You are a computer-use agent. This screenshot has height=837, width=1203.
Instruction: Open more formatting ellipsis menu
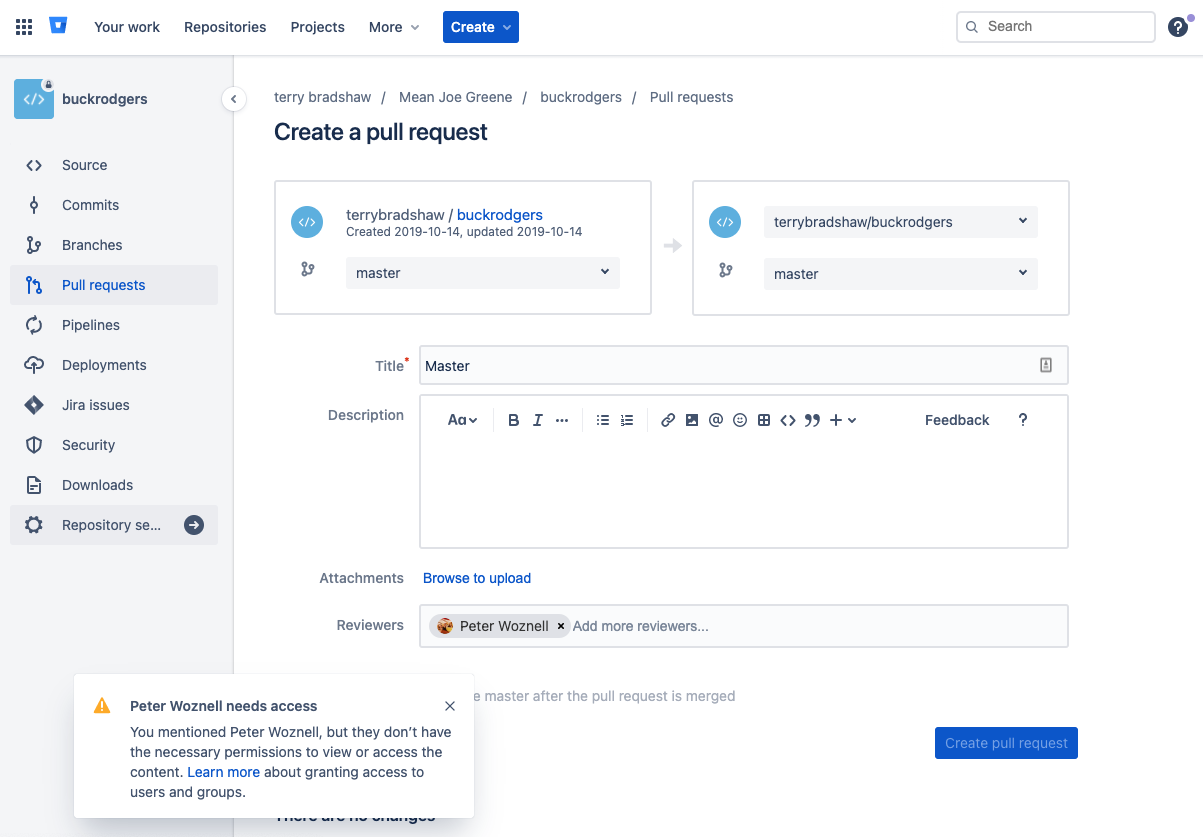(x=562, y=420)
